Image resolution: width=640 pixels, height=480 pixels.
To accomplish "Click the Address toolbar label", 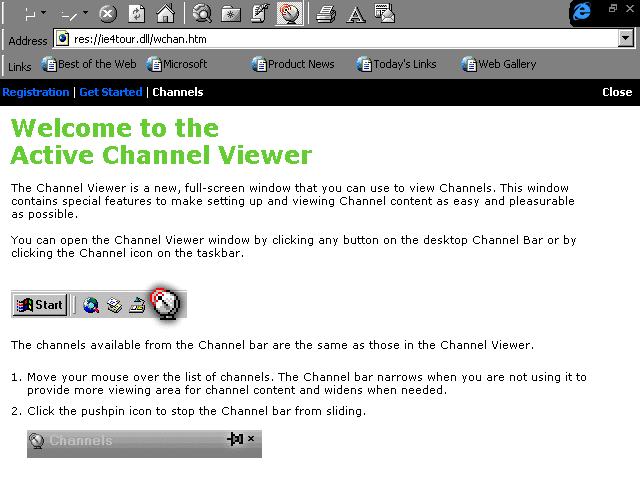I will 28,41.
